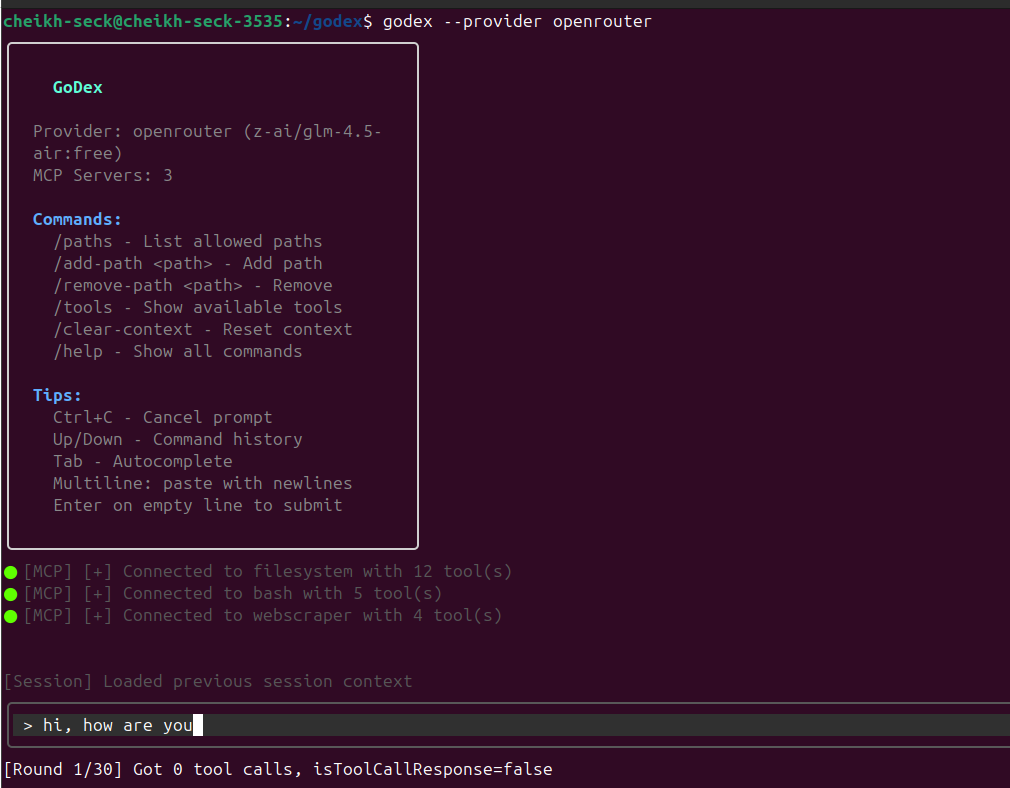Click the green webscraper MCP status indicator
Screen dimensions: 1010x788
[x=10, y=615]
